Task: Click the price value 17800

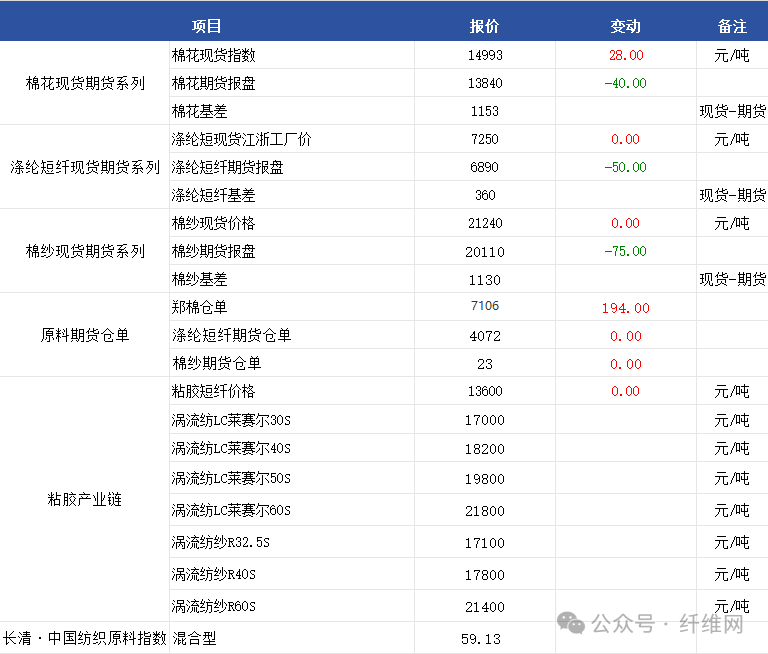Action: point(485,575)
